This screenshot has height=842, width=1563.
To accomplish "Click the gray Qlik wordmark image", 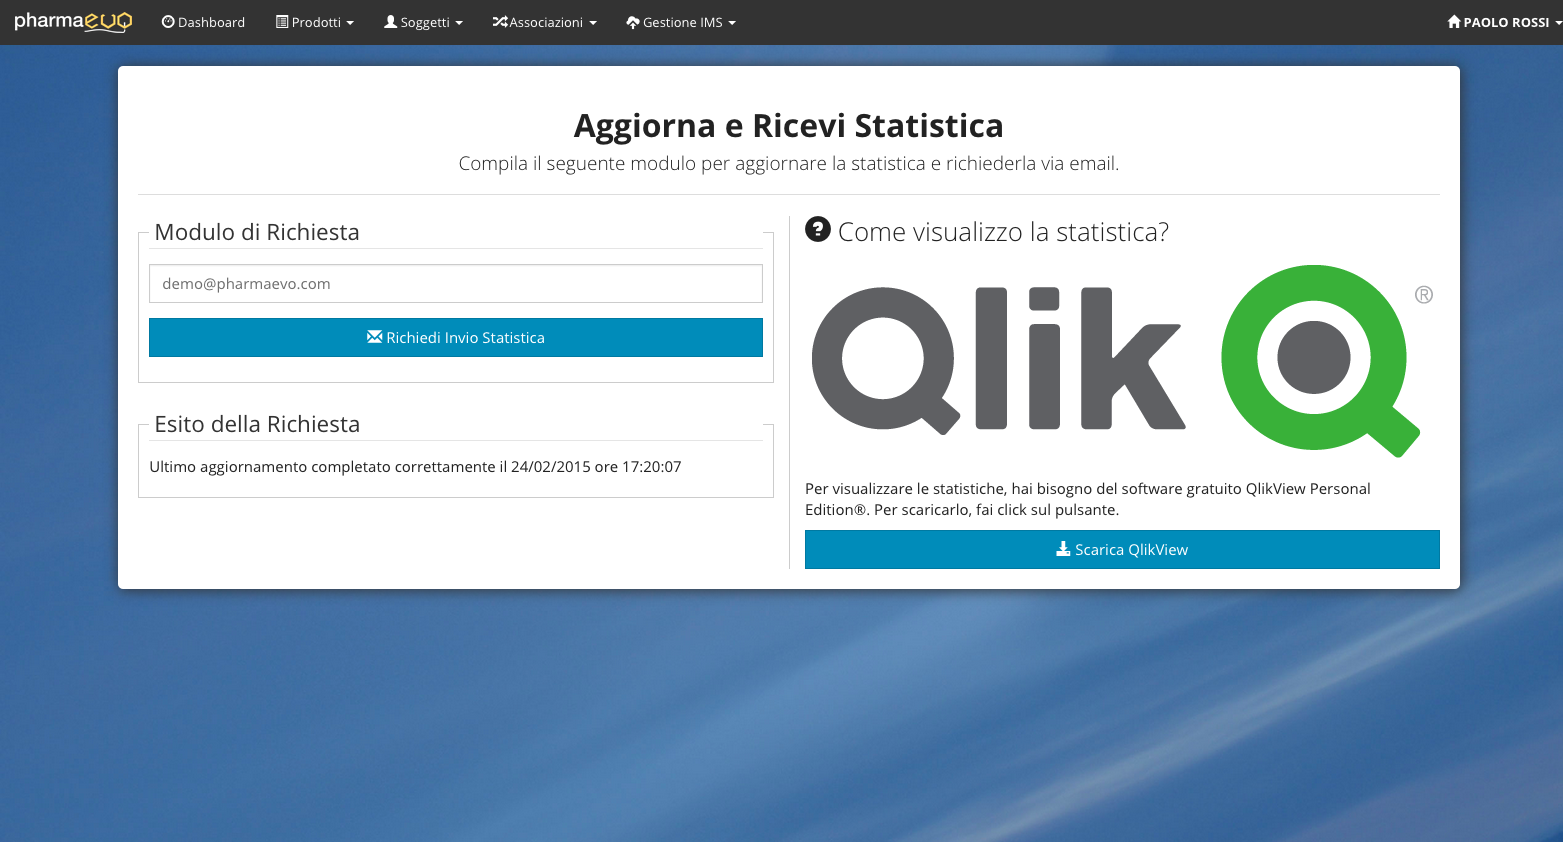I will pos(998,360).
